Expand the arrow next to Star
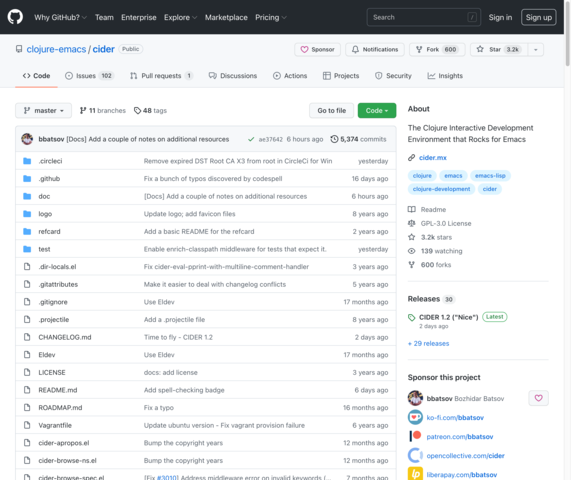This screenshot has height=480, width=571. (536, 50)
